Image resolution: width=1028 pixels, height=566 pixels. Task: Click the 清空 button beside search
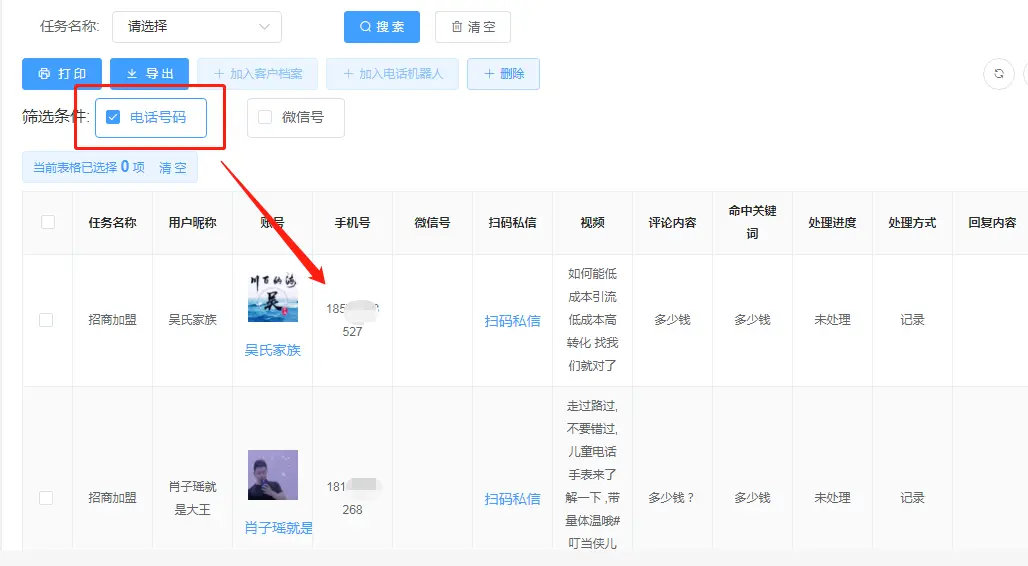click(x=473, y=27)
